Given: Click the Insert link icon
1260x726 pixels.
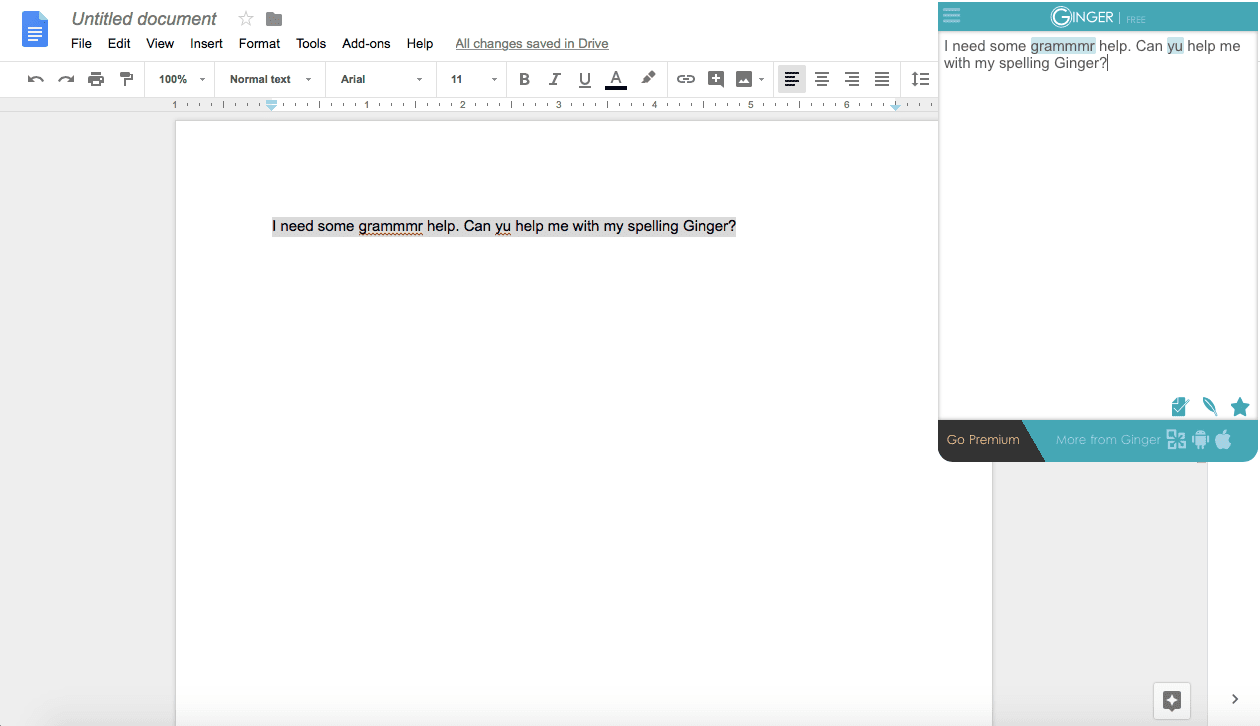Looking at the screenshot, I should click(685, 79).
